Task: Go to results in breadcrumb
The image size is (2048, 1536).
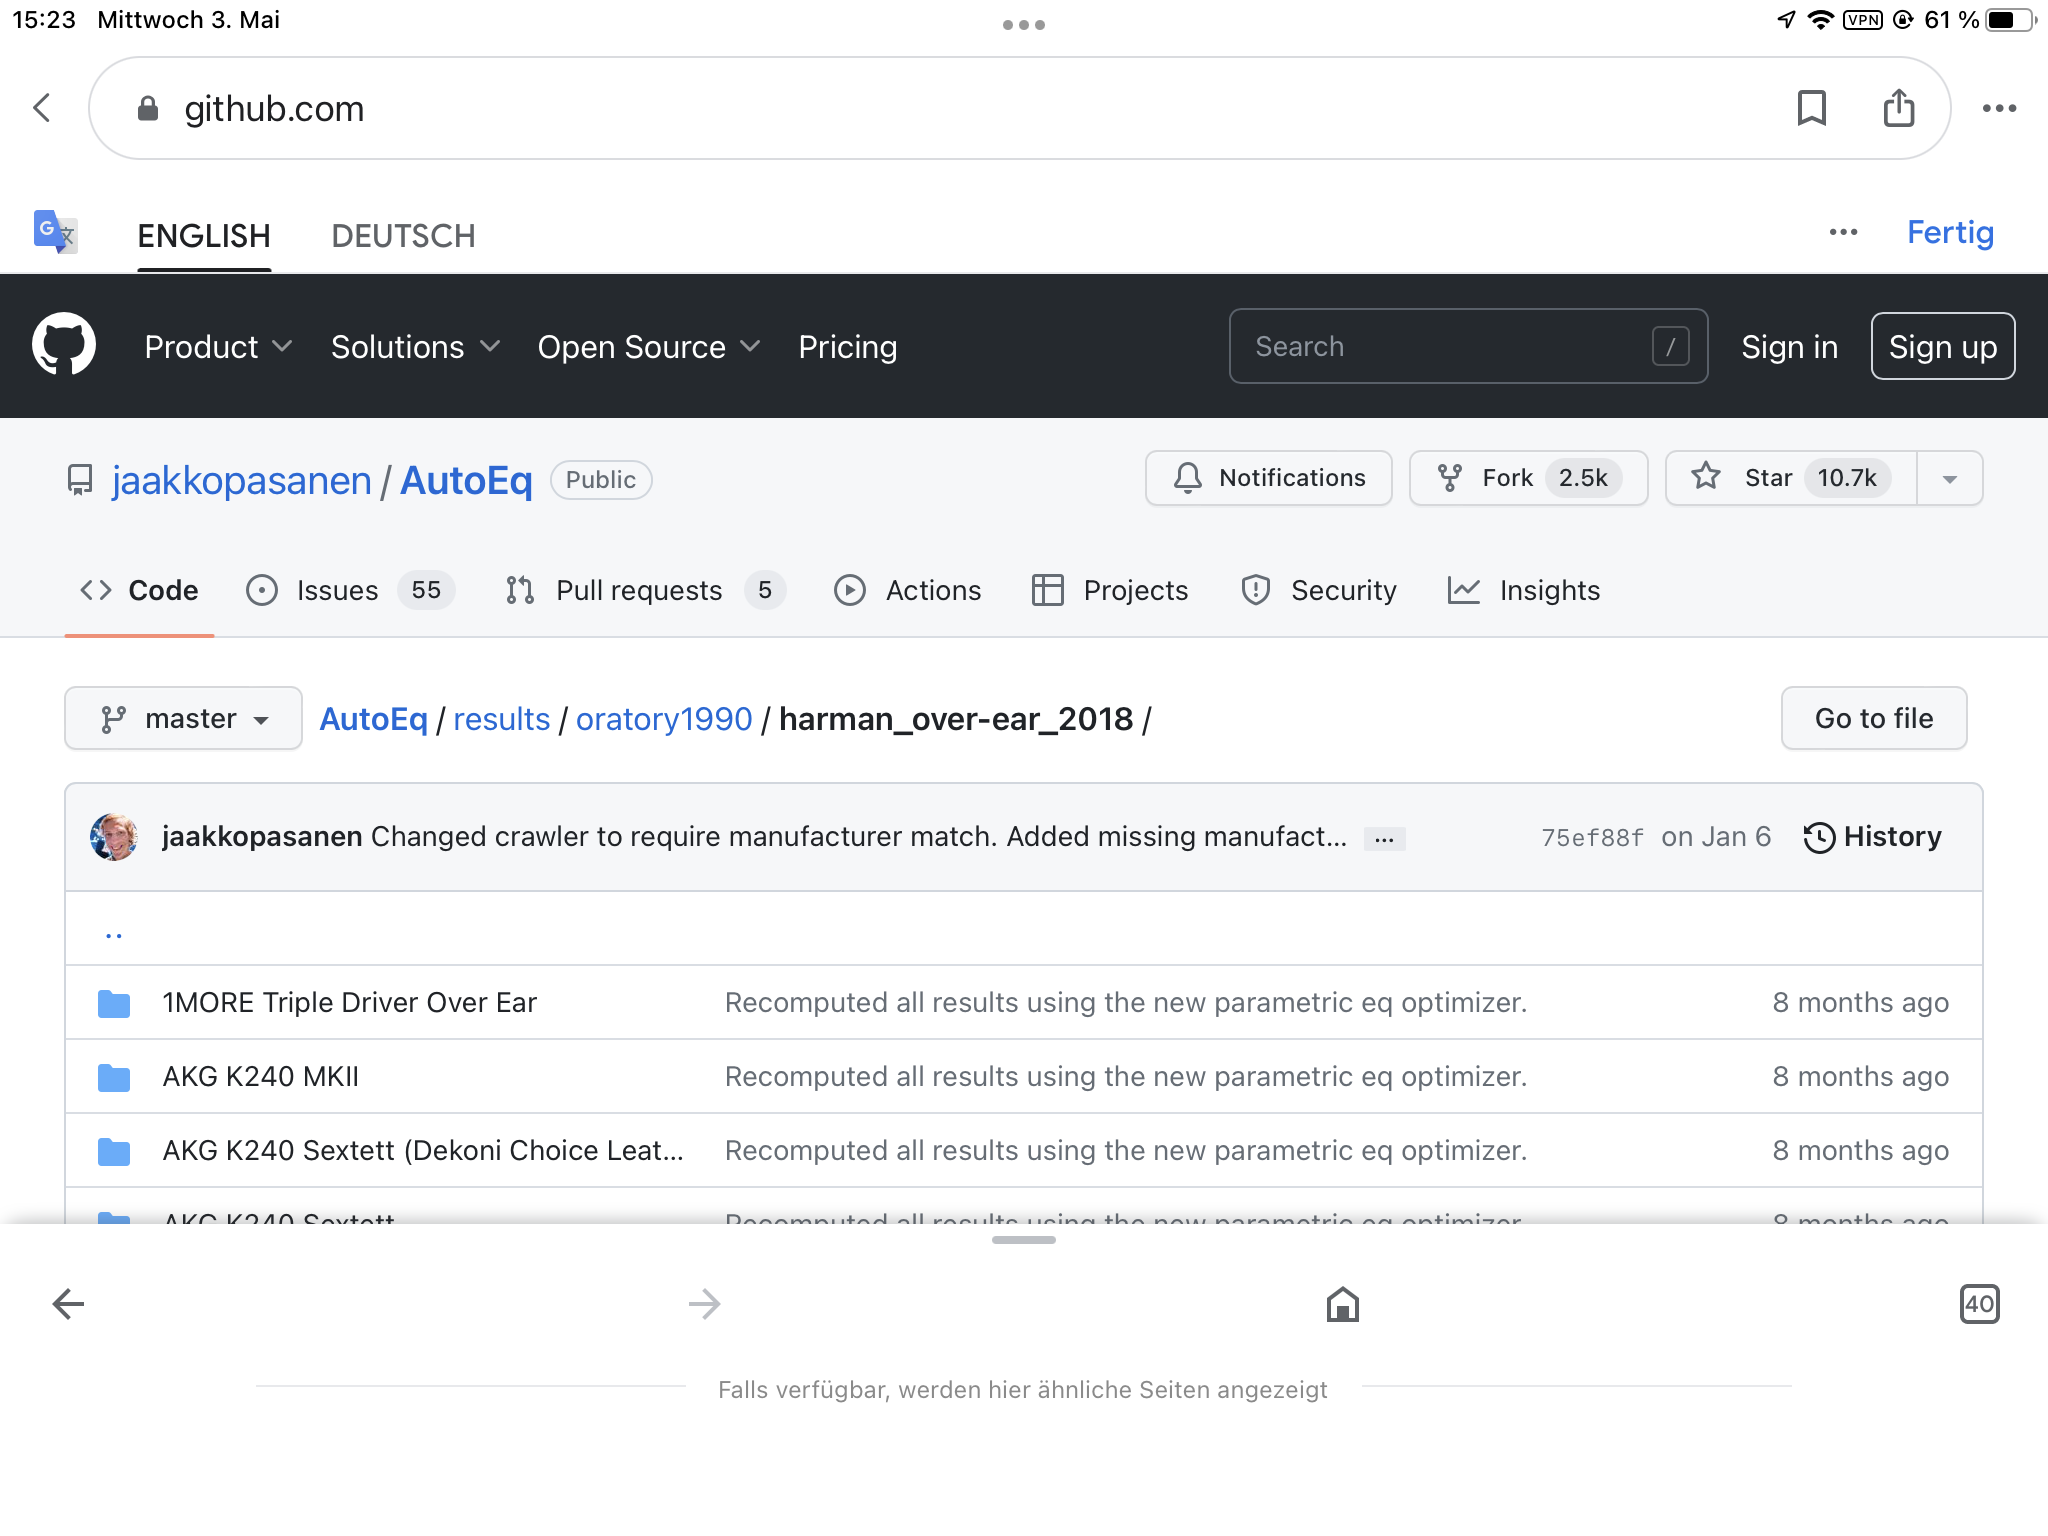Action: [501, 719]
